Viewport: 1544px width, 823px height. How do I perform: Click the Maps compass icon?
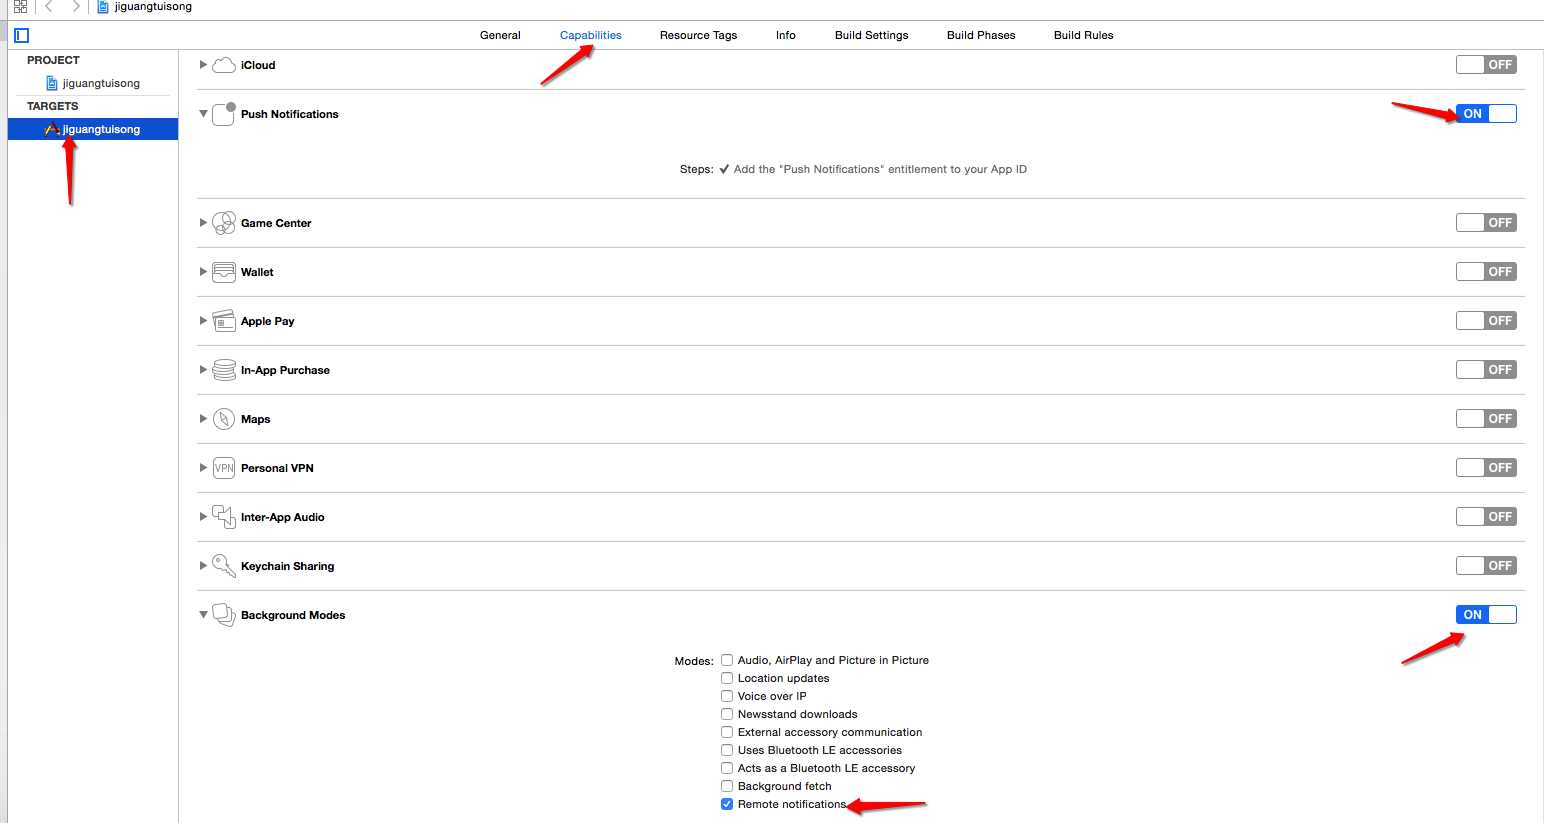click(x=224, y=419)
